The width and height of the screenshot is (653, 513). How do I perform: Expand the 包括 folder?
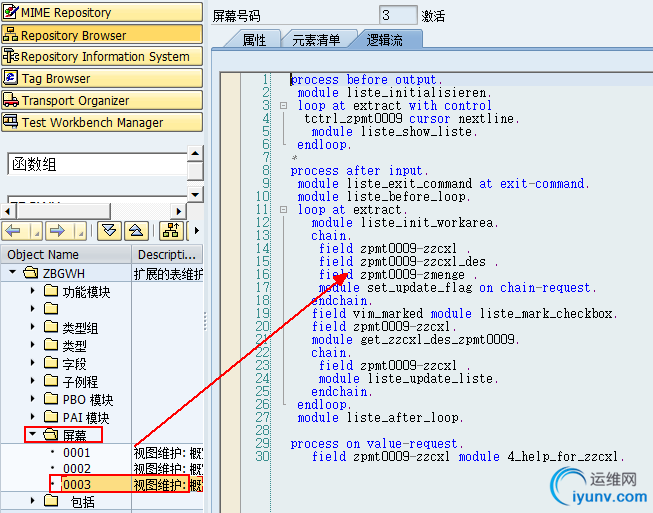[32, 501]
